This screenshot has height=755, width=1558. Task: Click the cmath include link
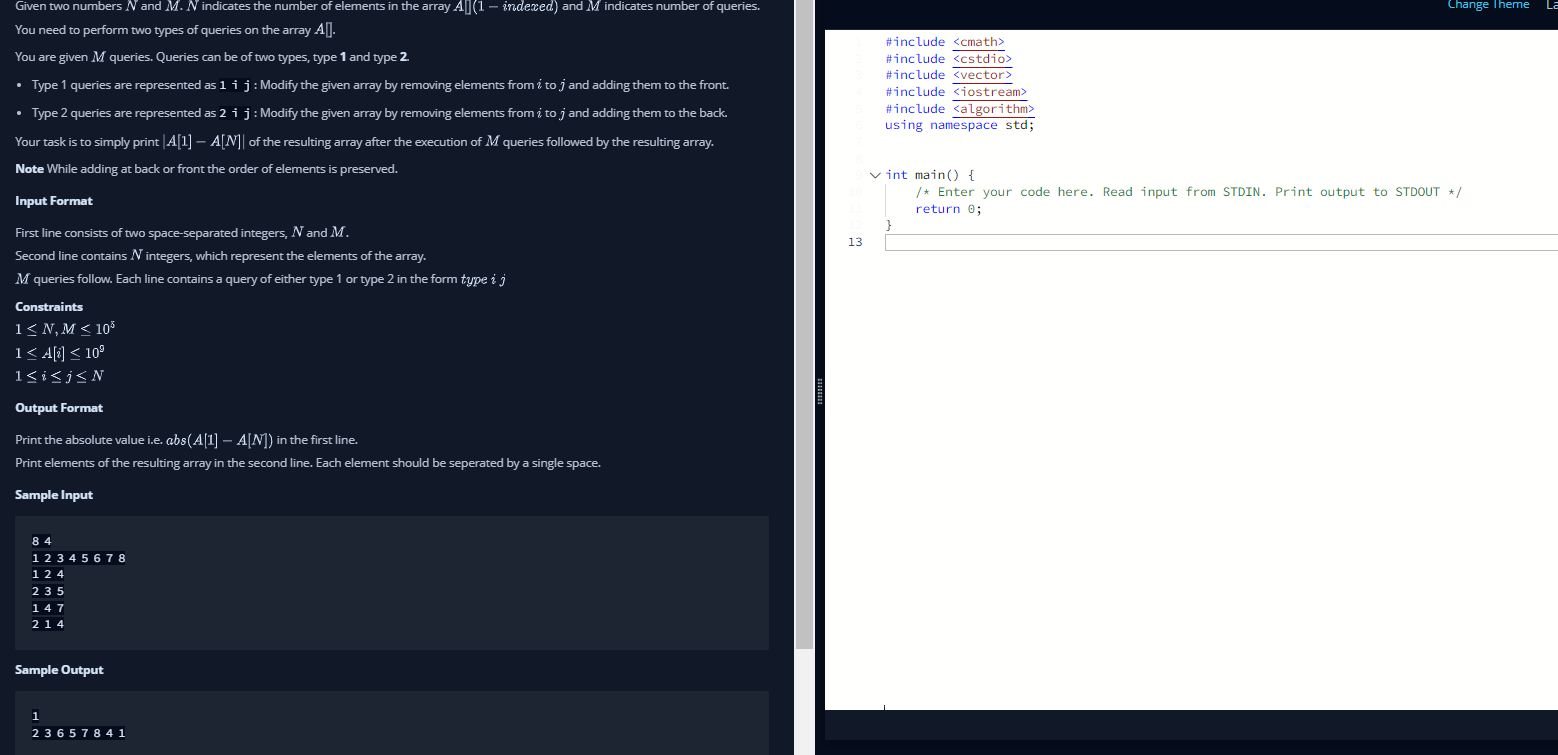(x=978, y=41)
